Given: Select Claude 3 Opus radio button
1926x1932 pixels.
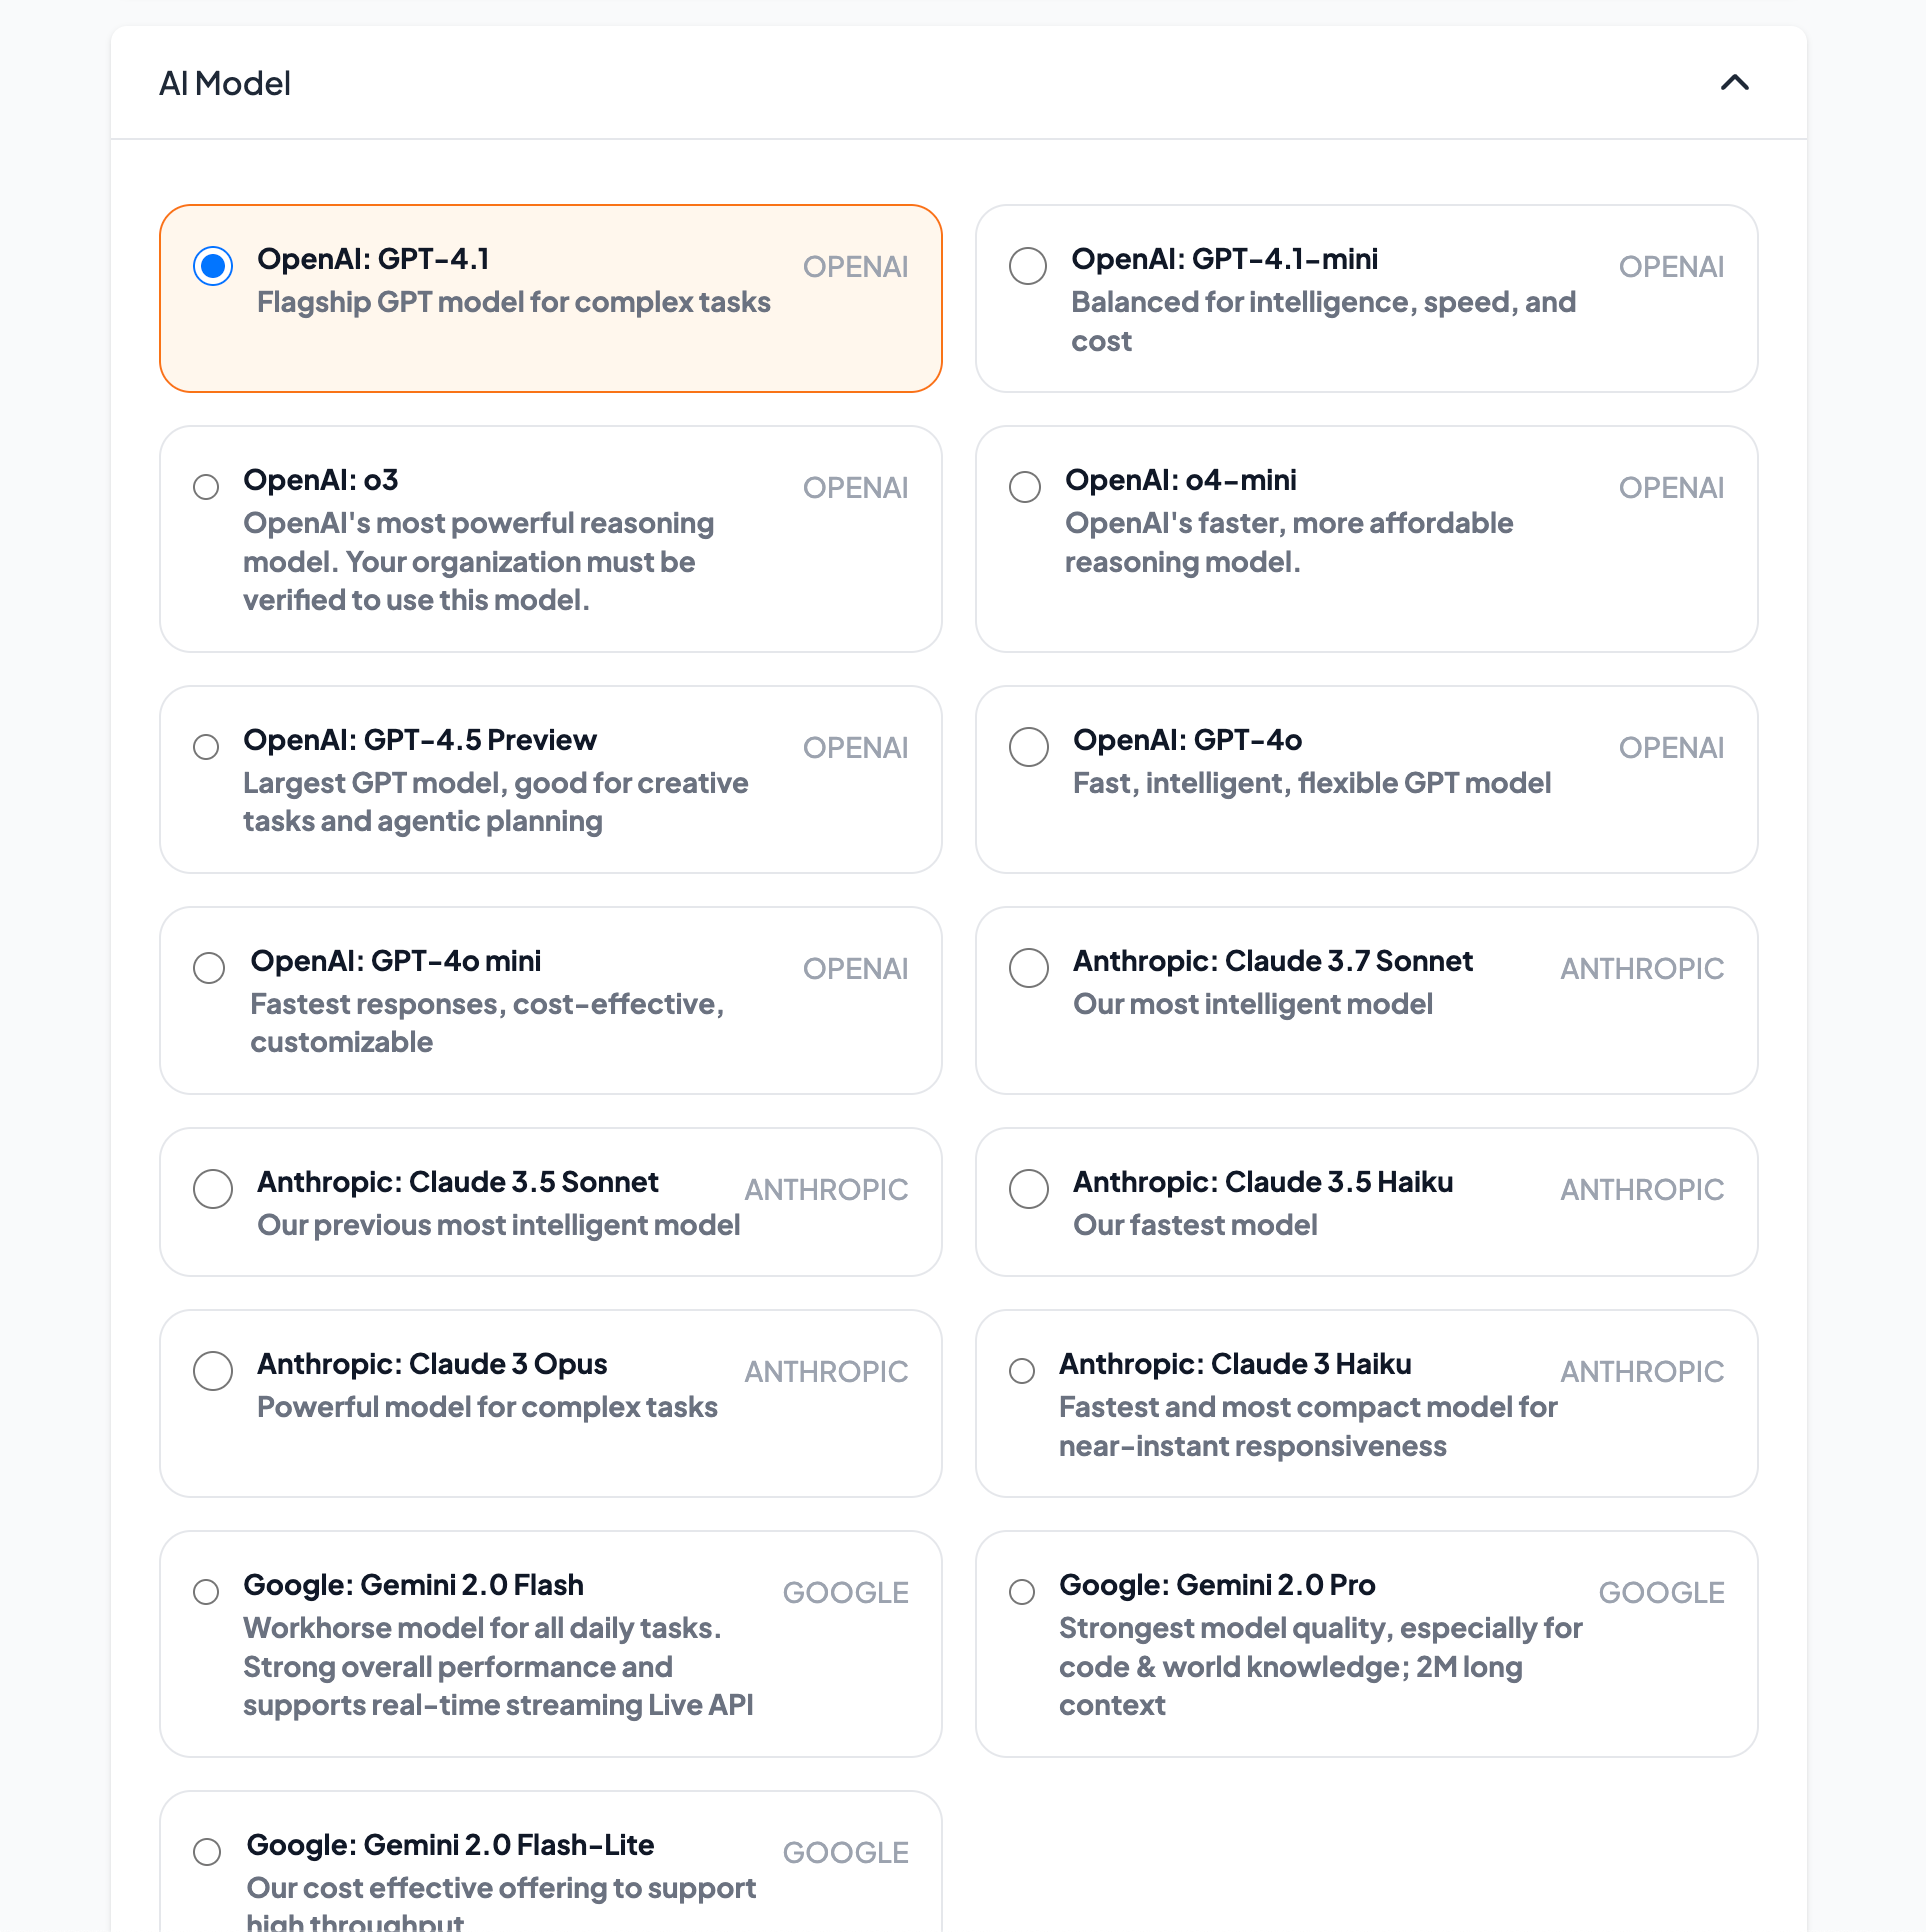Looking at the screenshot, I should (x=213, y=1371).
